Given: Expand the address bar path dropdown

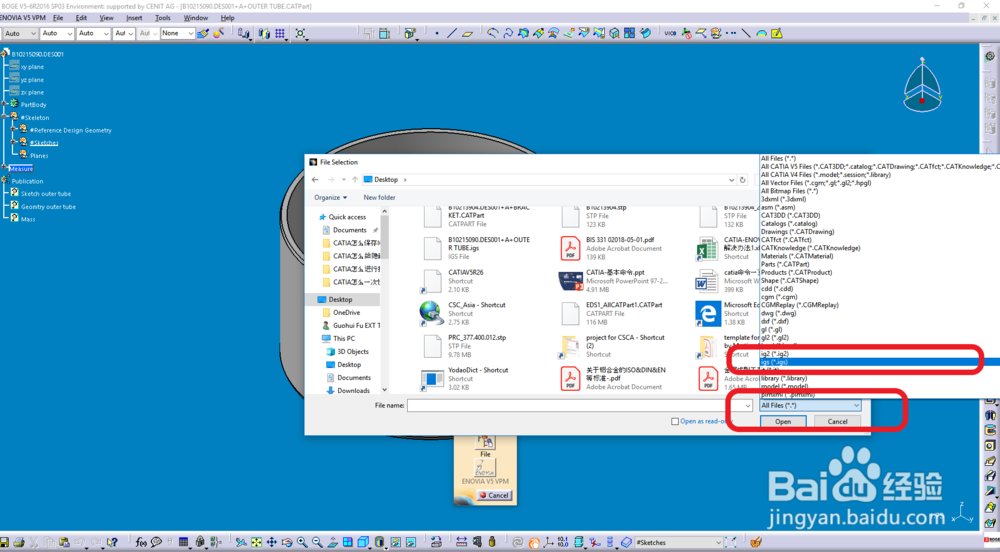Looking at the screenshot, I should click(x=731, y=180).
